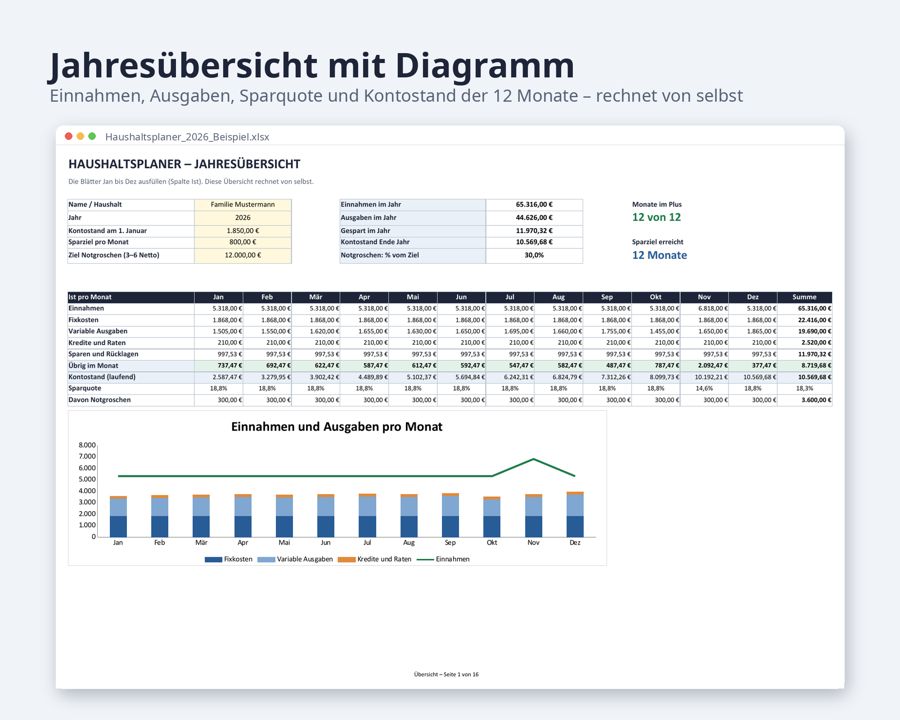Click the 'Ist pro Monat' table header cell
The height and width of the screenshot is (720, 900).
click(x=131, y=297)
